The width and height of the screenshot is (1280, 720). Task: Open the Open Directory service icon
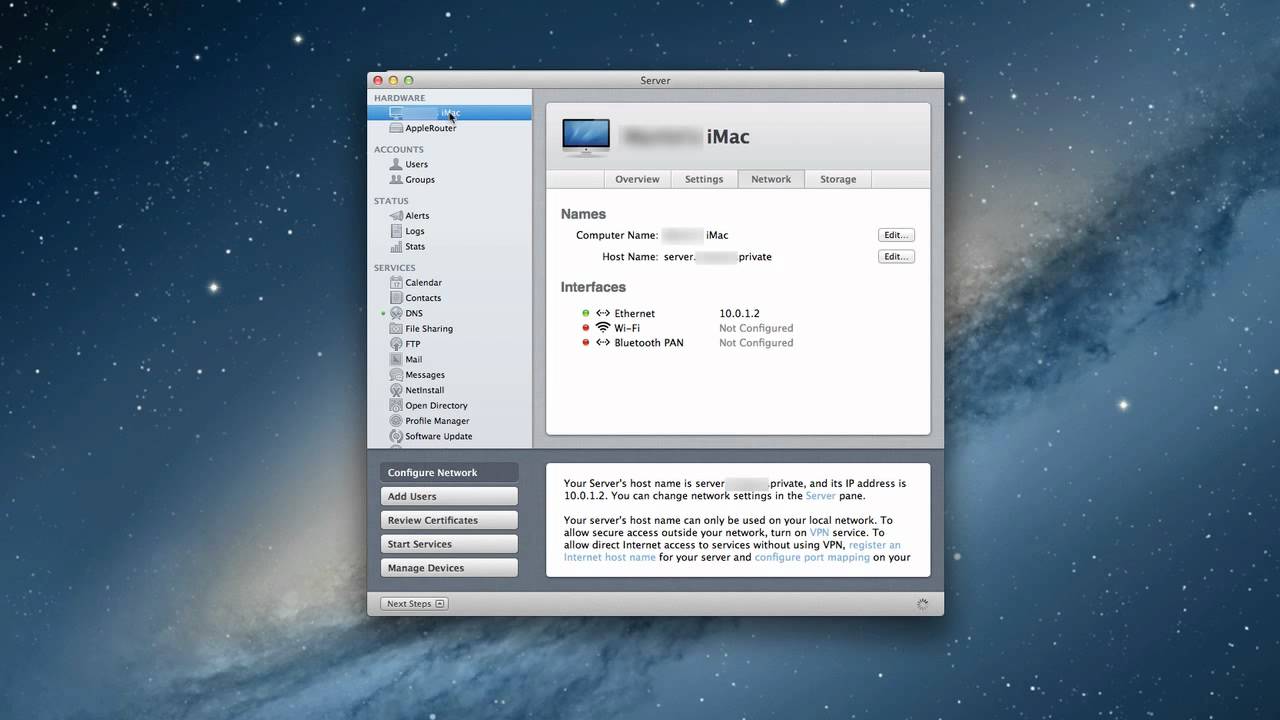point(397,406)
